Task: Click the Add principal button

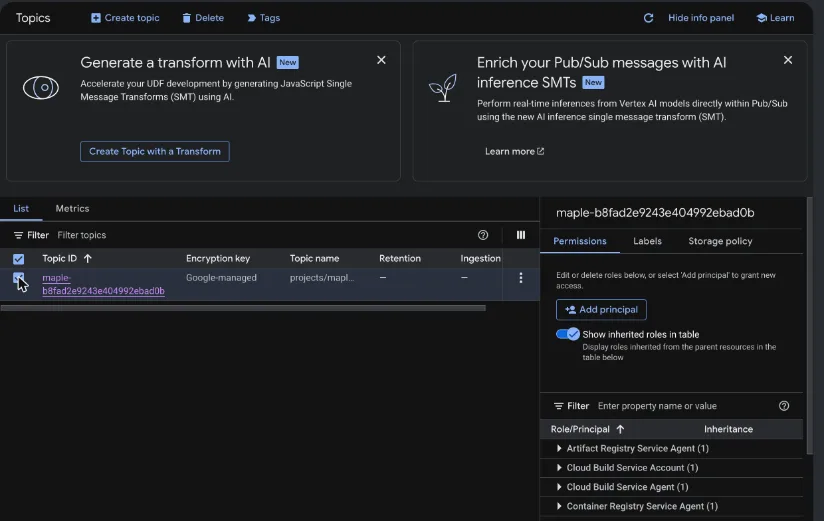Action: pyautogui.click(x=601, y=310)
